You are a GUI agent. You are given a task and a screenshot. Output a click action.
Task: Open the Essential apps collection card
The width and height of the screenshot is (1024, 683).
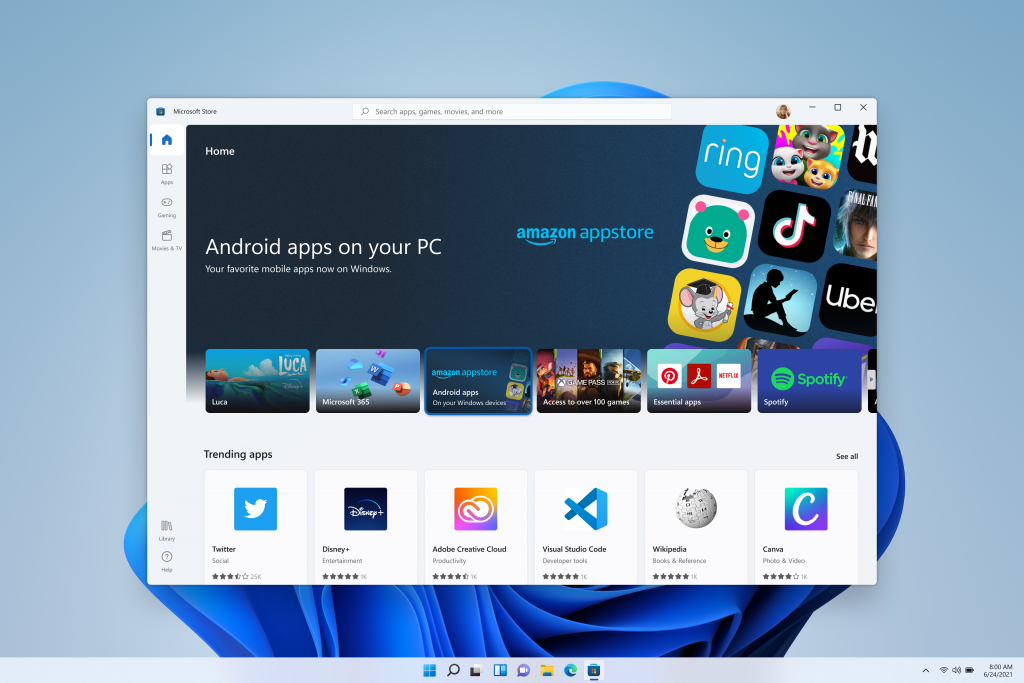coord(699,381)
